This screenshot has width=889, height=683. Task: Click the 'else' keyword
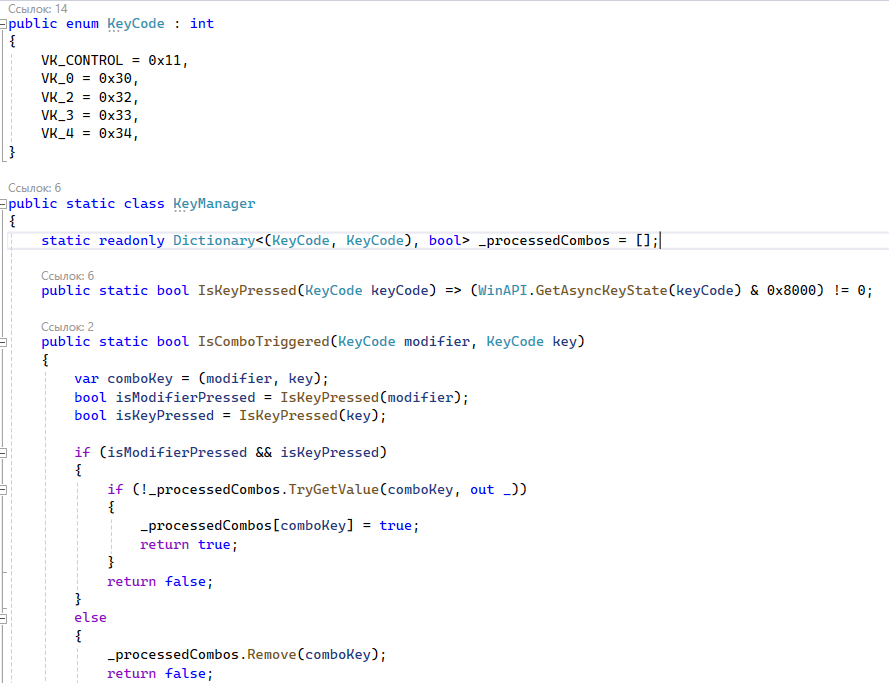click(90, 617)
